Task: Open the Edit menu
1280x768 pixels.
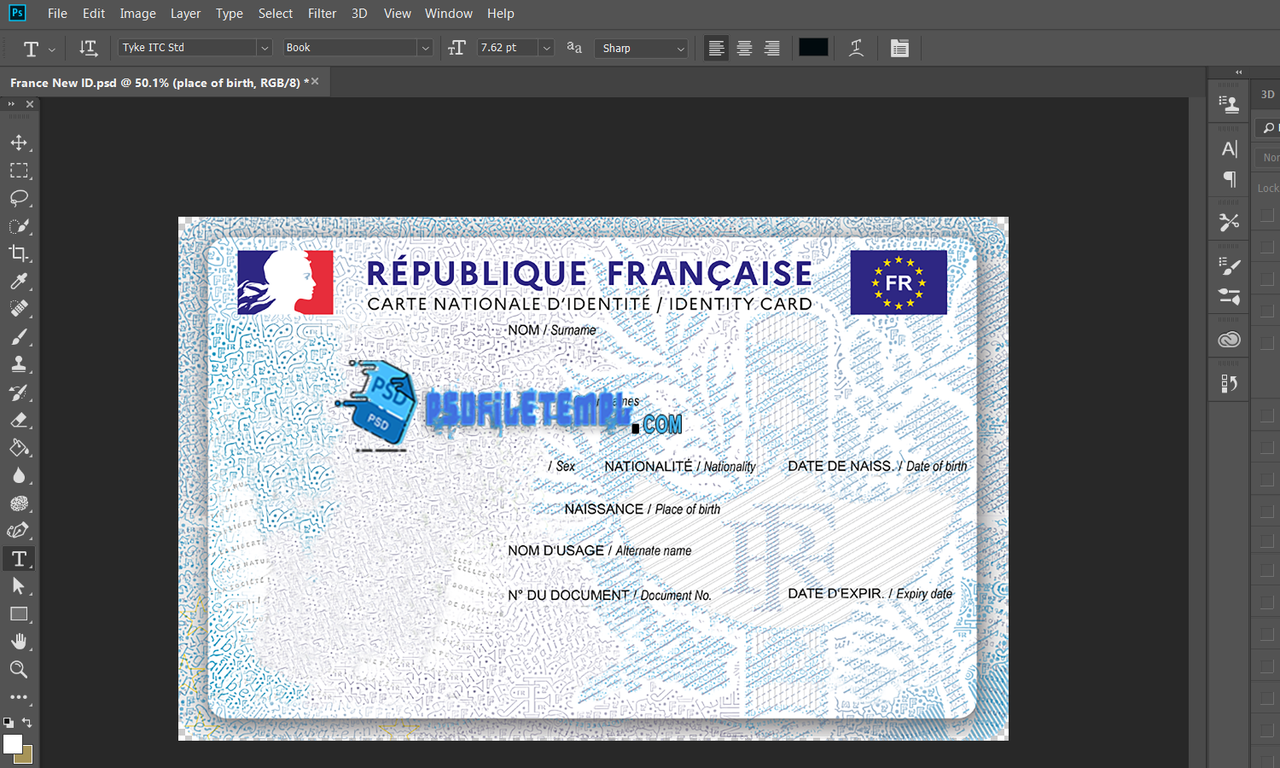Action: [94, 13]
